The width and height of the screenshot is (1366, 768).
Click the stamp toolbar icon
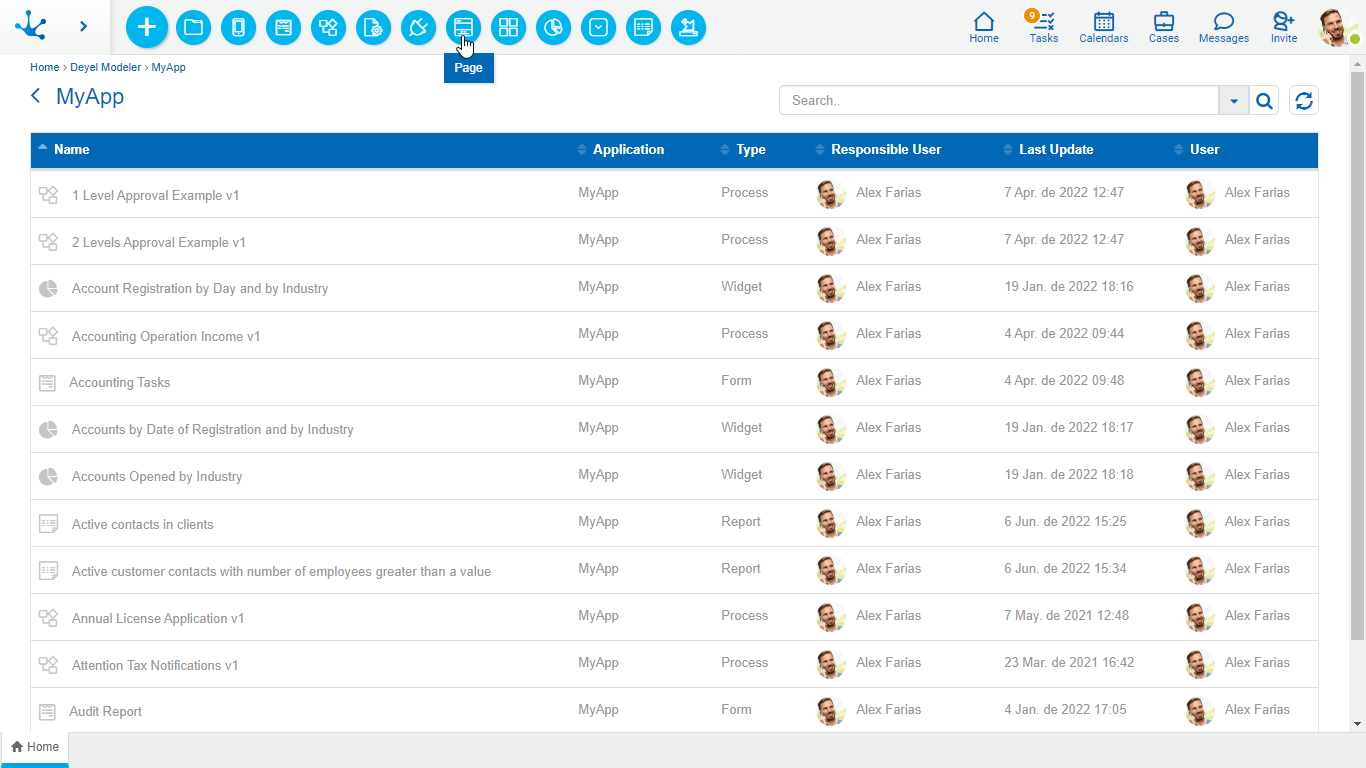point(688,27)
